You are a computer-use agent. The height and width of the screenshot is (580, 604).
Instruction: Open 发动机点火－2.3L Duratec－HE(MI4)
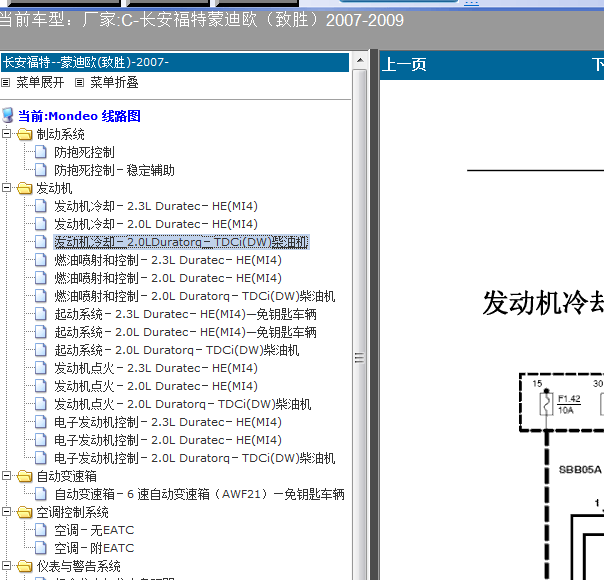[156, 368]
